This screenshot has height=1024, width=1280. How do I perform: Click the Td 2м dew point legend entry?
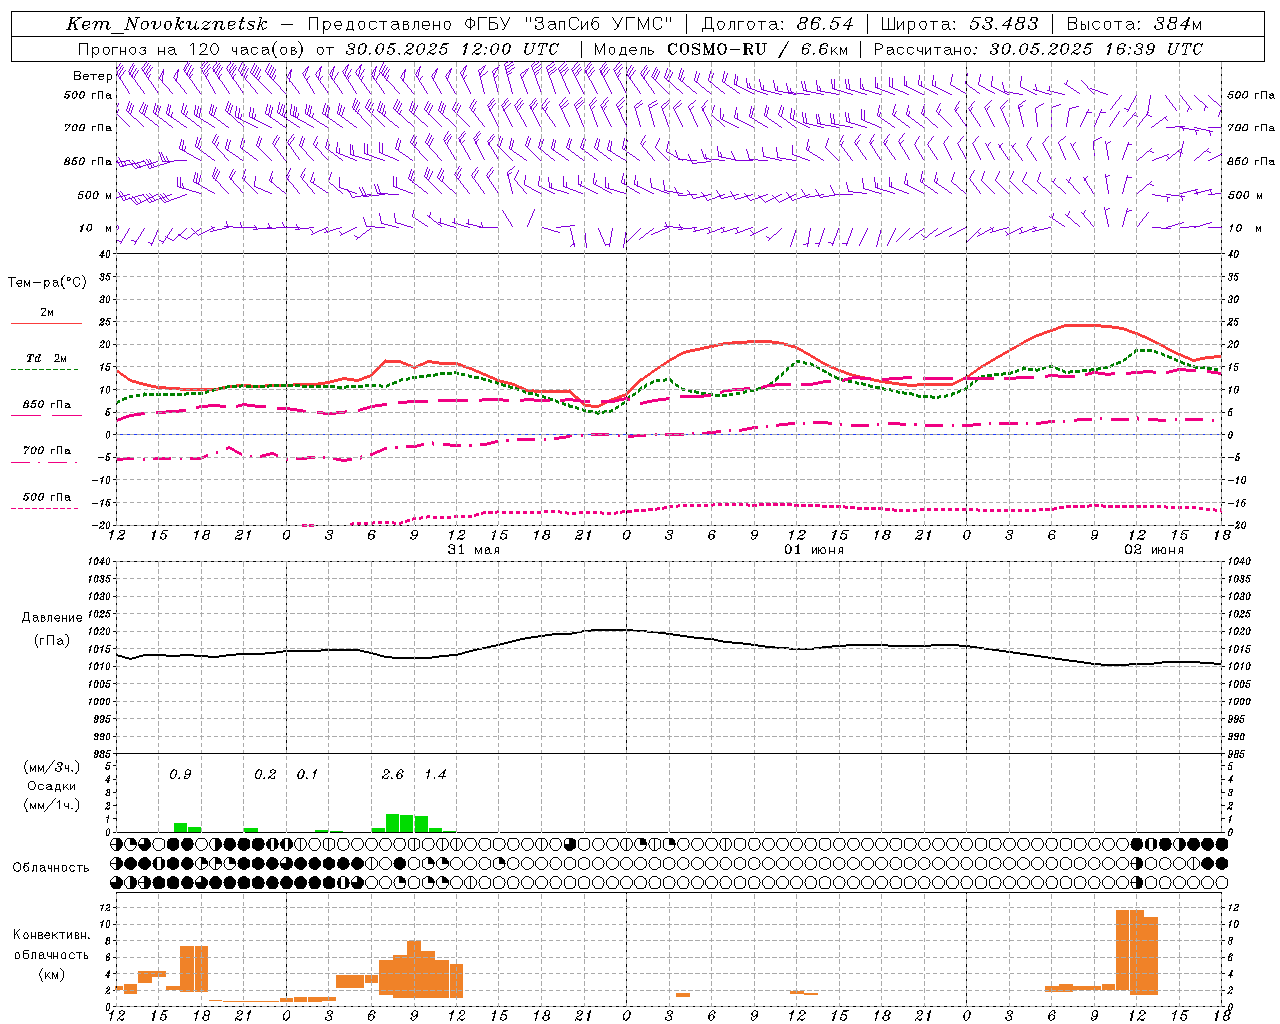pos(46,359)
